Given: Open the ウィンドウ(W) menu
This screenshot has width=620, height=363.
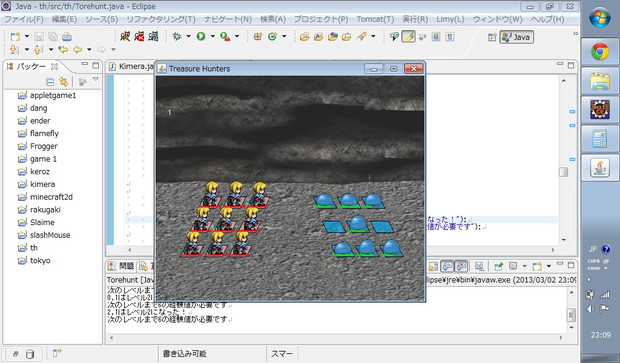Looking at the screenshot, I should 497,19.
